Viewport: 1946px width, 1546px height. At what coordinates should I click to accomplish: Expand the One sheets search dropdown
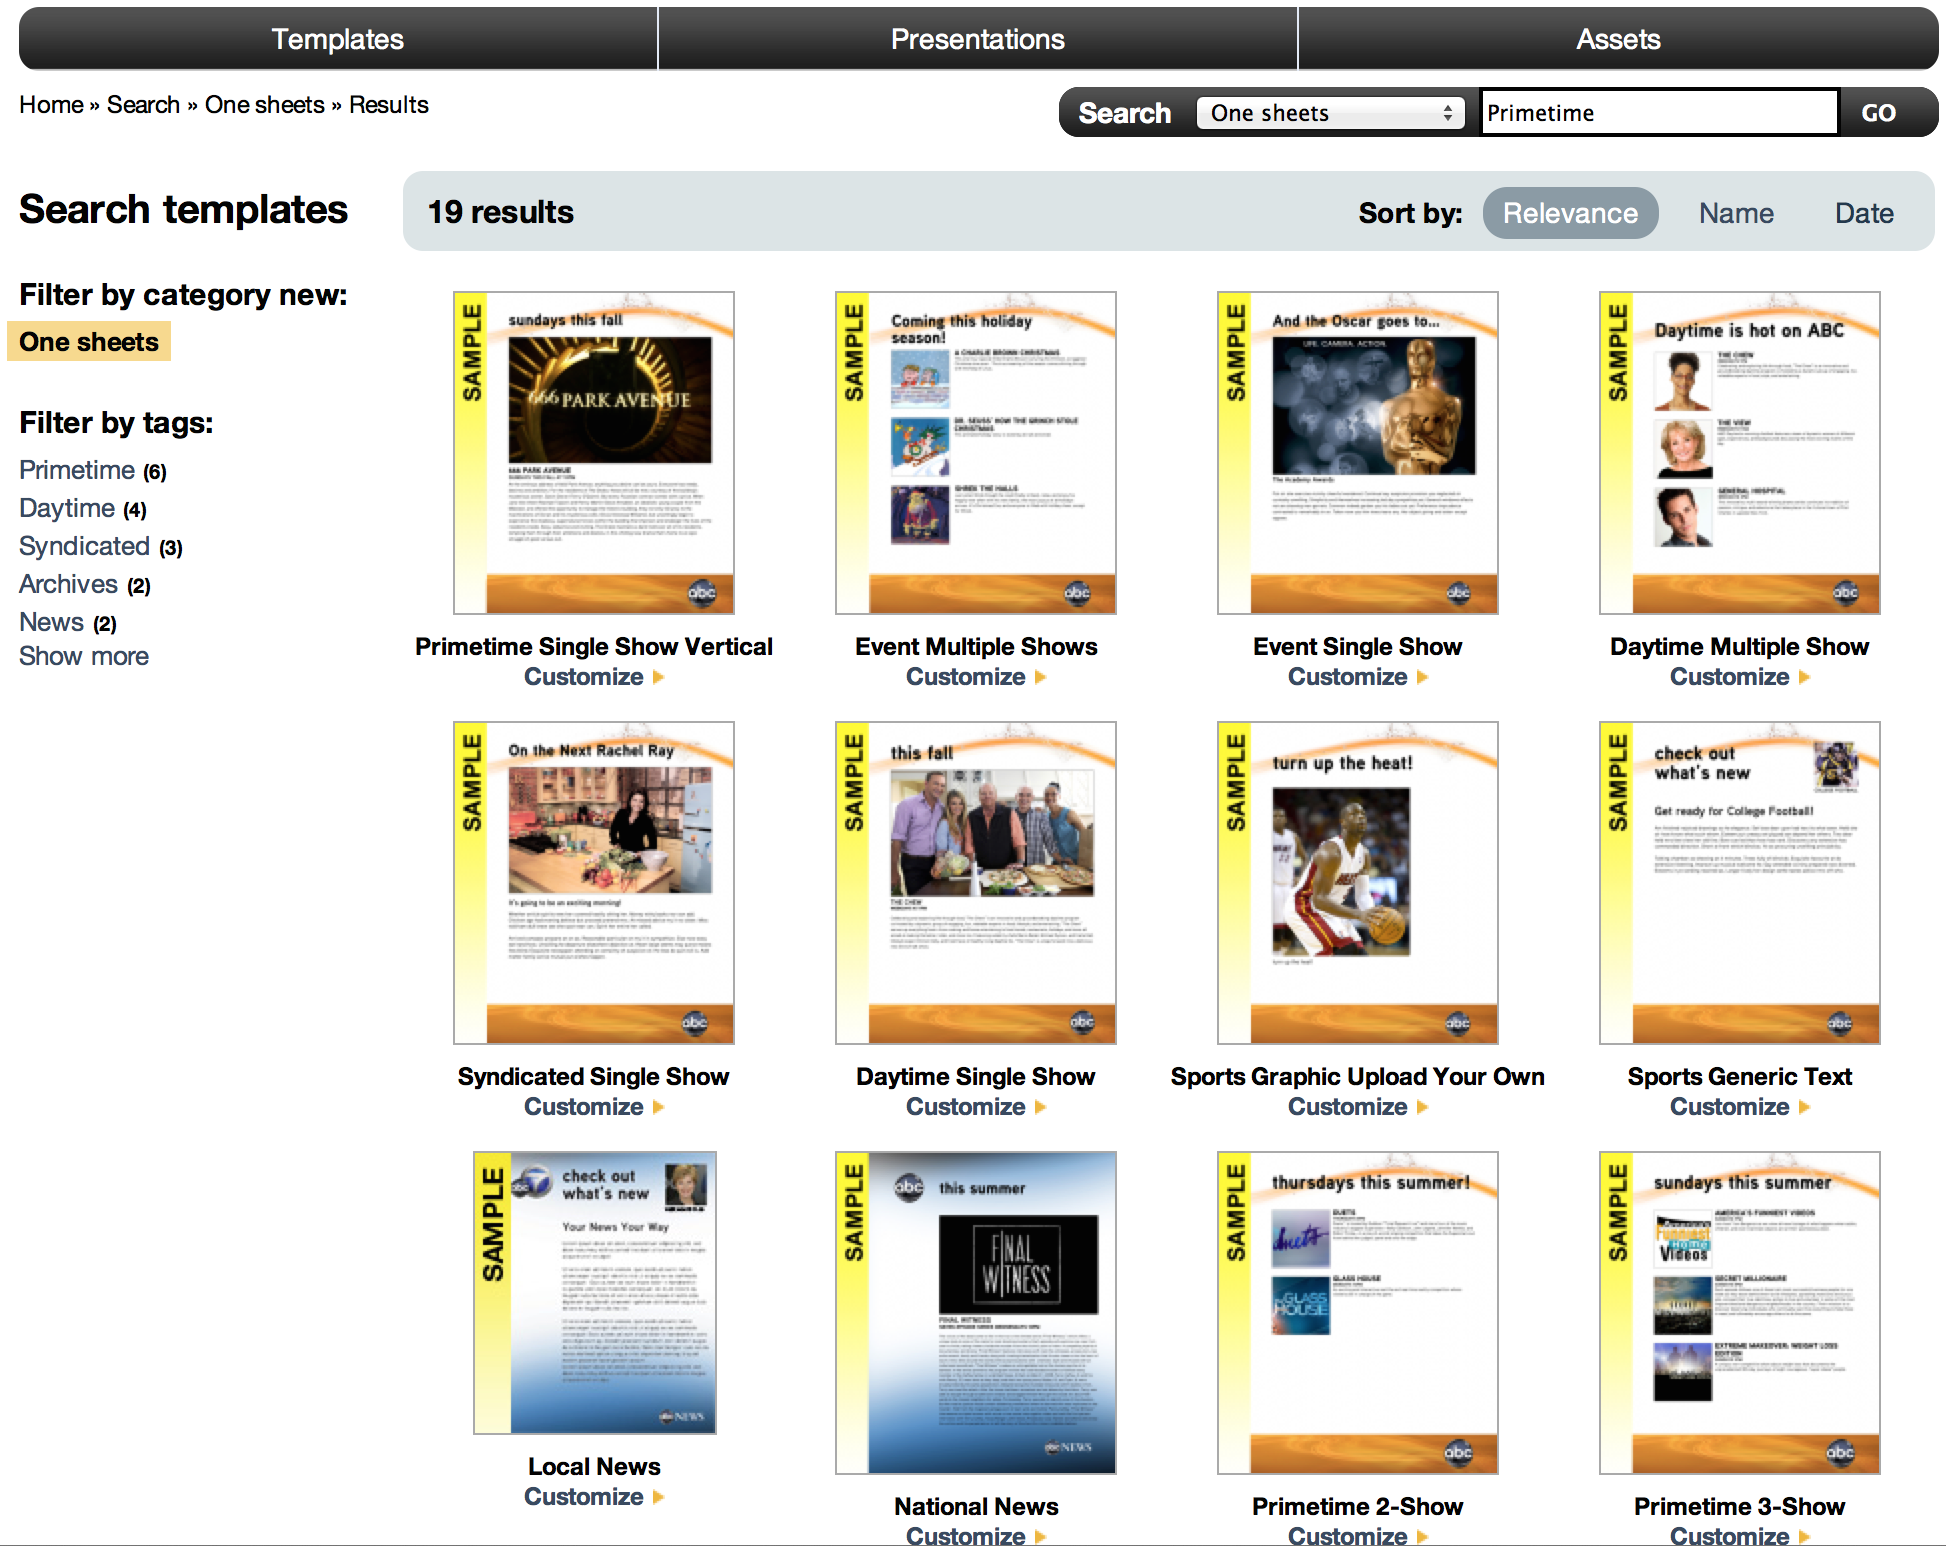[1330, 113]
